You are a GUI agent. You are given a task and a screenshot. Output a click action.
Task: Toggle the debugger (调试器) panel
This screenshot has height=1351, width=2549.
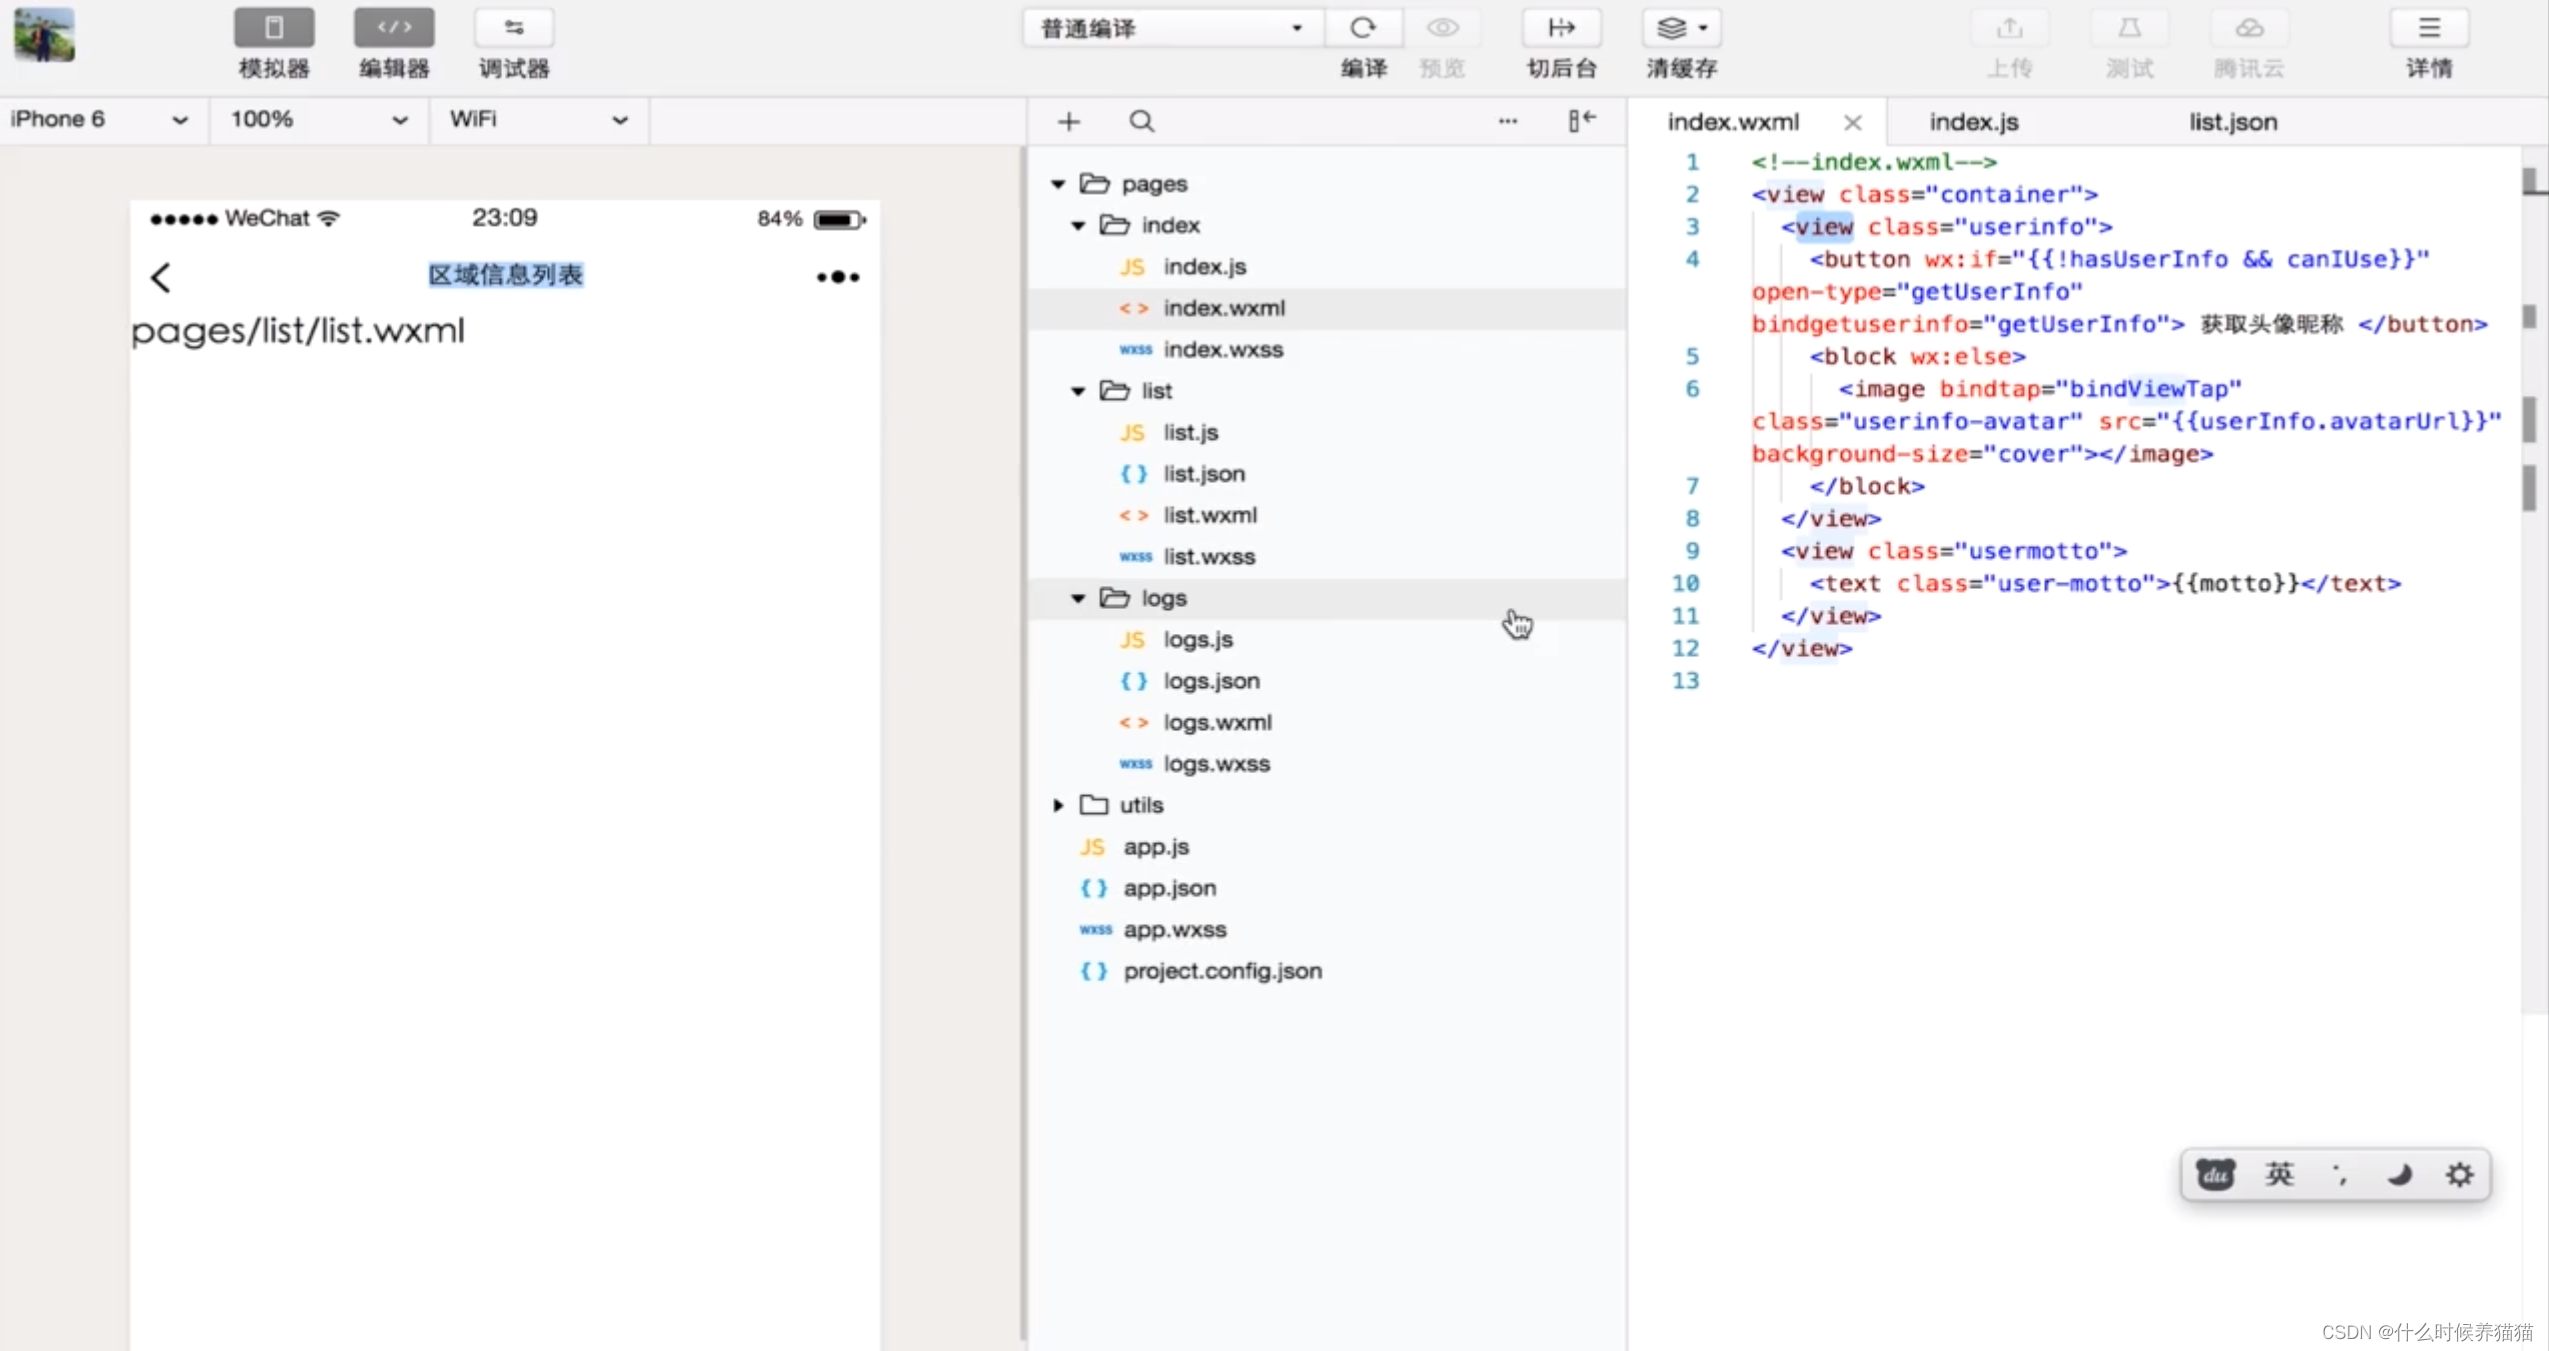click(x=514, y=28)
